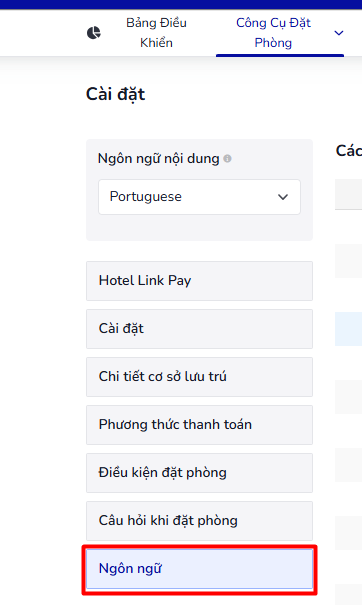This screenshot has height=605, width=362.
Task: Open the Portuguese content language selector
Action: pyautogui.click(x=199, y=197)
